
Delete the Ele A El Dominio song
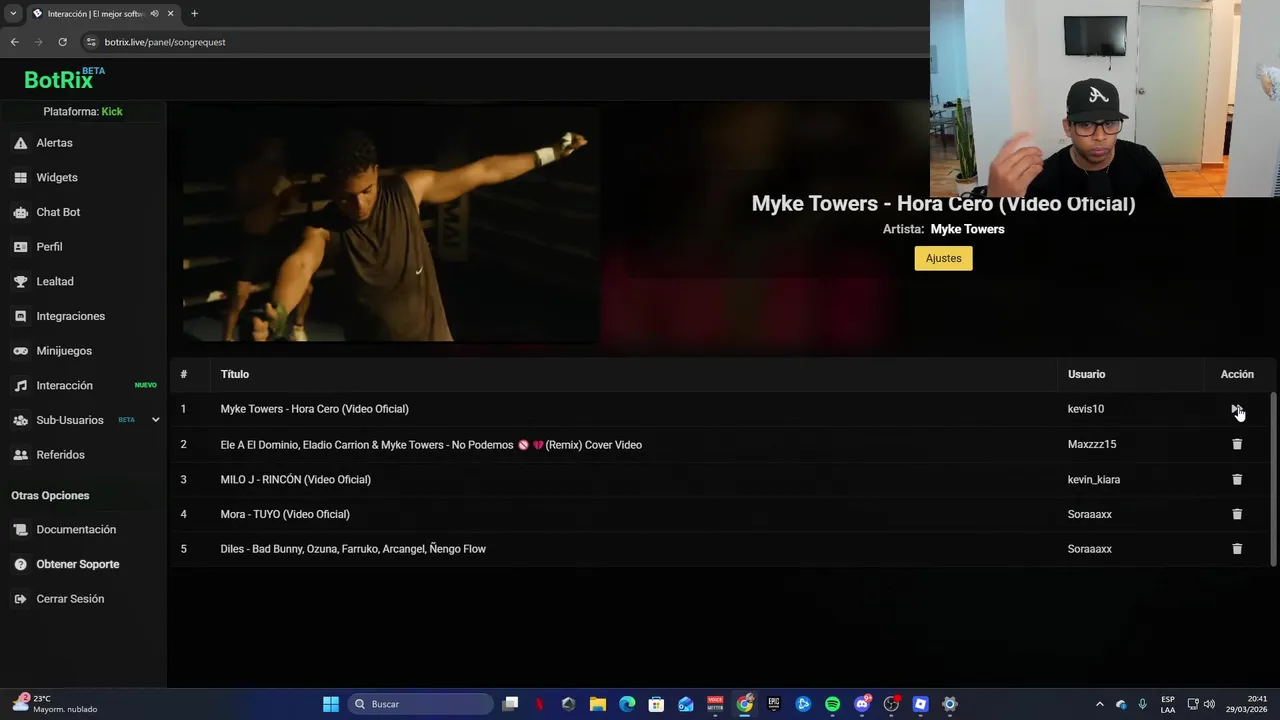click(x=1237, y=444)
